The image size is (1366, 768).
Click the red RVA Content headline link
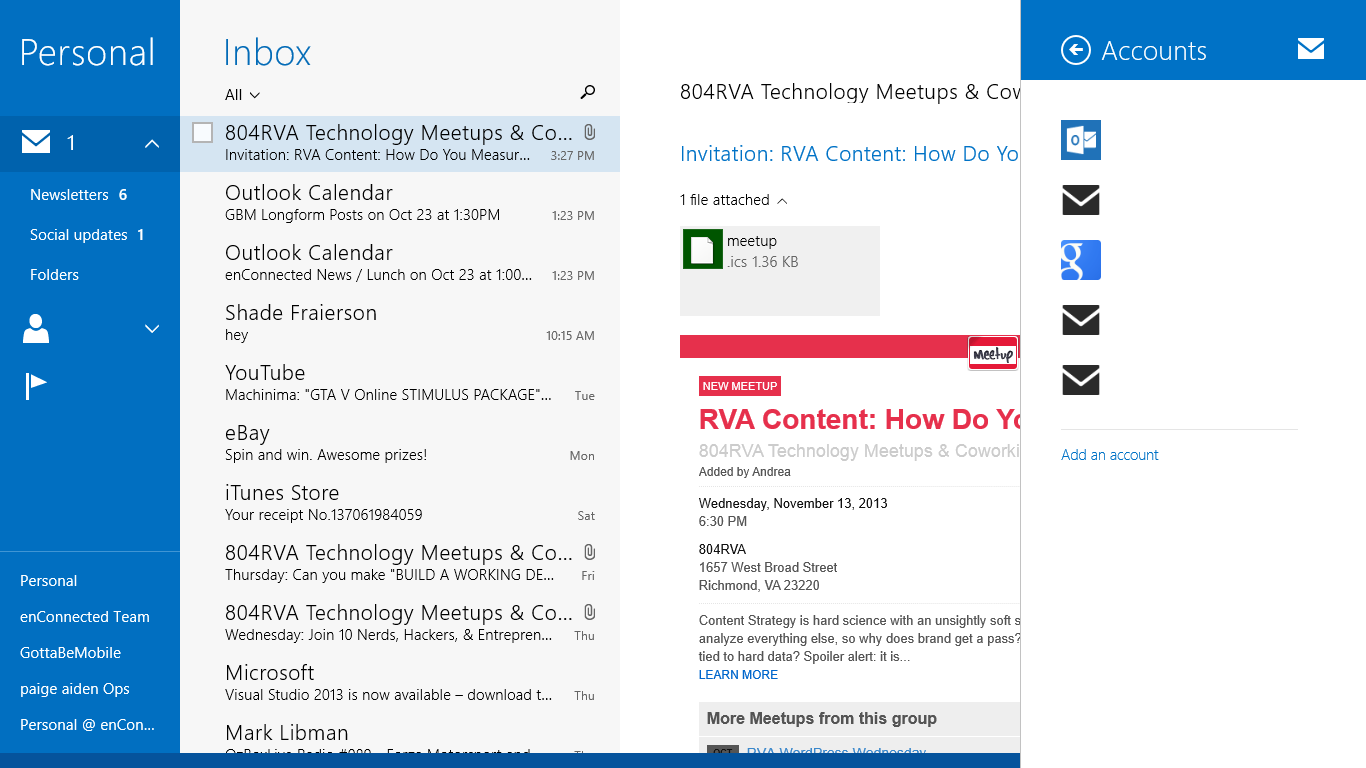859,419
